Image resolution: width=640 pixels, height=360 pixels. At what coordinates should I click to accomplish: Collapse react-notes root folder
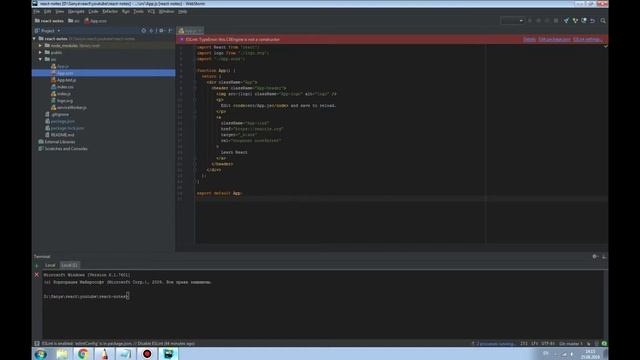pyautogui.click(x=34, y=39)
